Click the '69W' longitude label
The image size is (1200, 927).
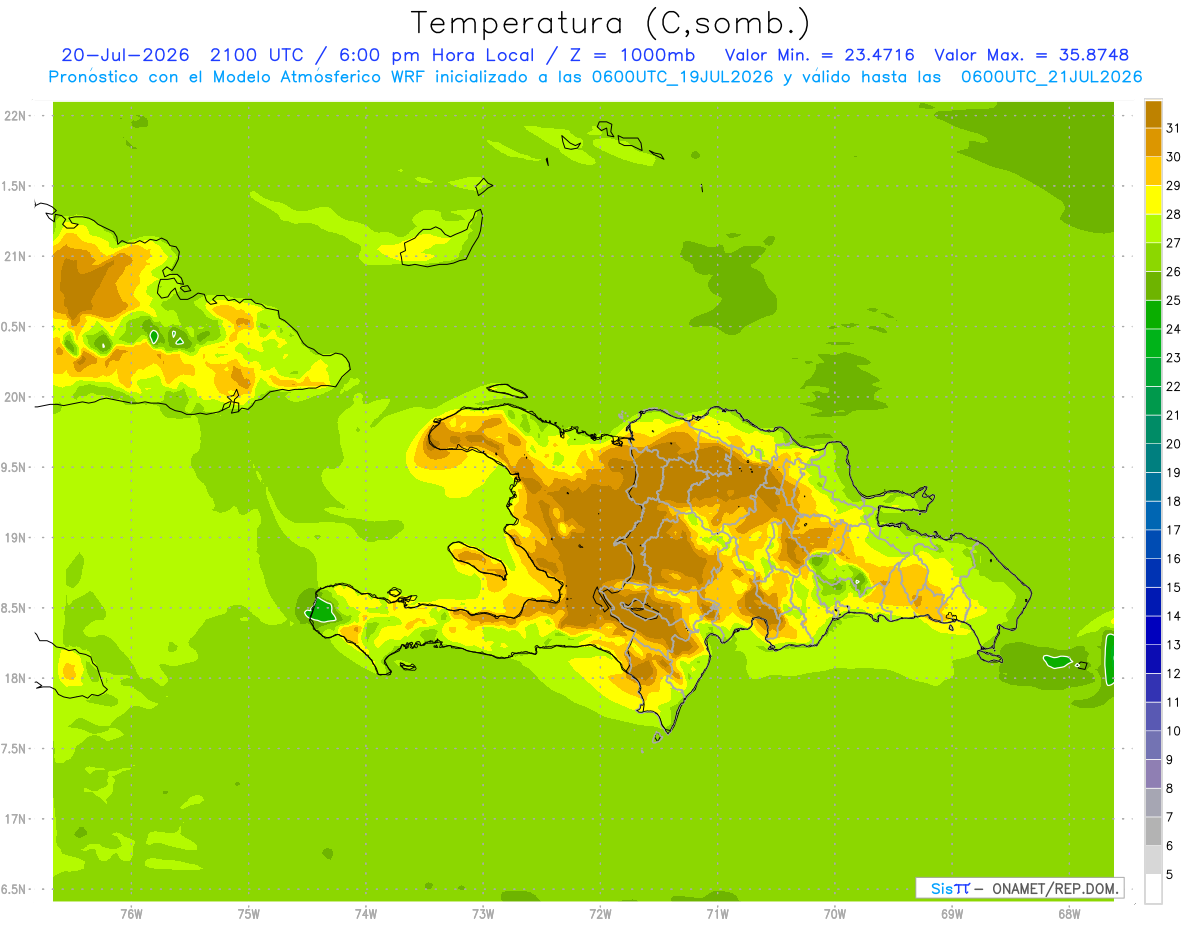coord(951,913)
